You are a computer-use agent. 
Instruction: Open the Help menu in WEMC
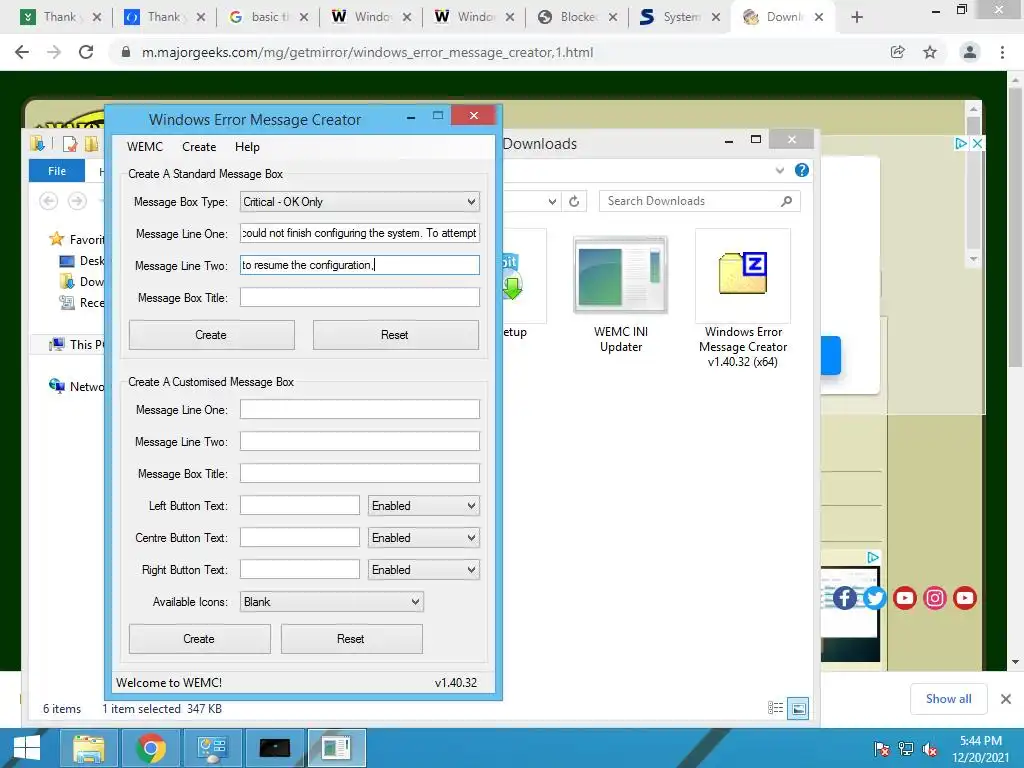tap(247, 147)
